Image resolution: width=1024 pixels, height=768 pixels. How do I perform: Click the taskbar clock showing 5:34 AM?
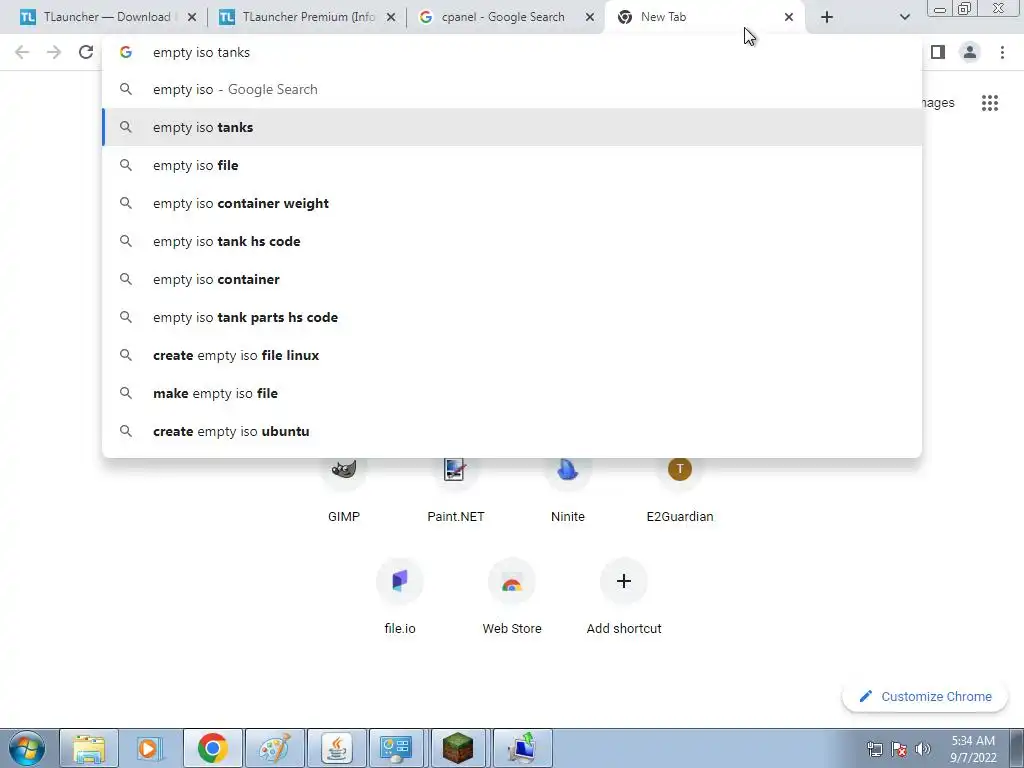[x=973, y=748]
